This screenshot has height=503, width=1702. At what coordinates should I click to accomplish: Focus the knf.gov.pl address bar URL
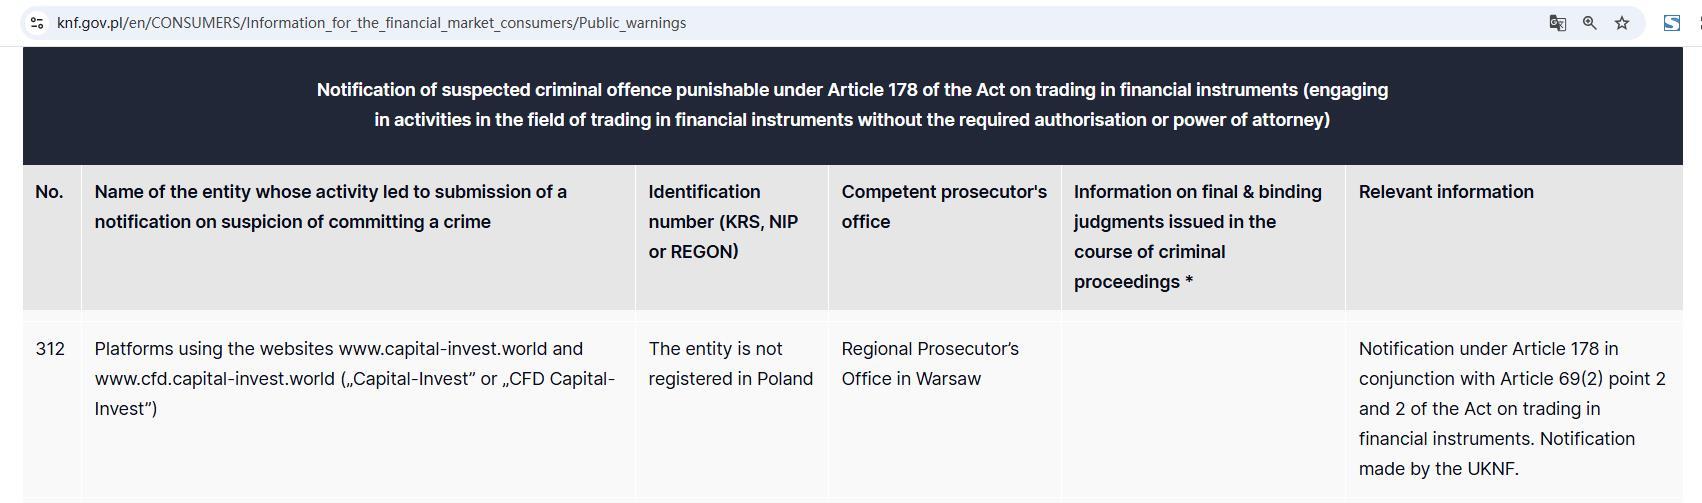371,22
